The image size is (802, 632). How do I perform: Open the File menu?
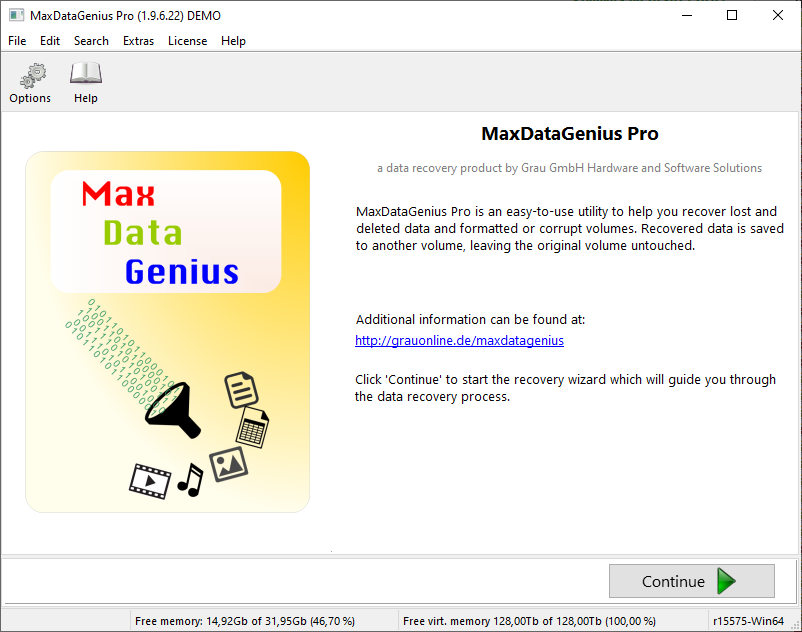pos(16,41)
